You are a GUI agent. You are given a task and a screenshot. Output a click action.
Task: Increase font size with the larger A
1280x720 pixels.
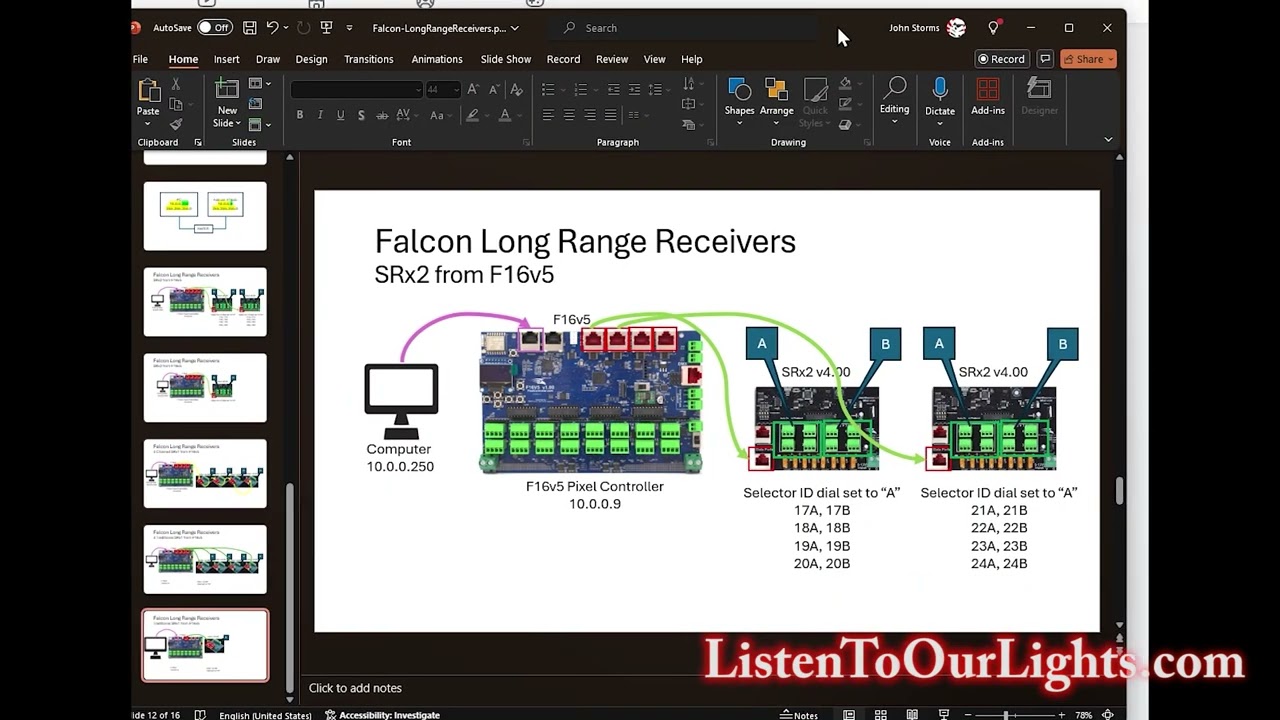(473, 90)
